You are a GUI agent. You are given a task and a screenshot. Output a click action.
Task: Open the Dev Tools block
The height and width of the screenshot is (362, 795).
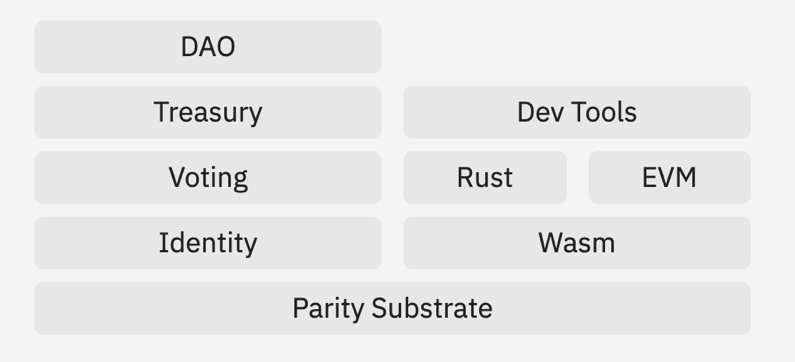point(577,112)
